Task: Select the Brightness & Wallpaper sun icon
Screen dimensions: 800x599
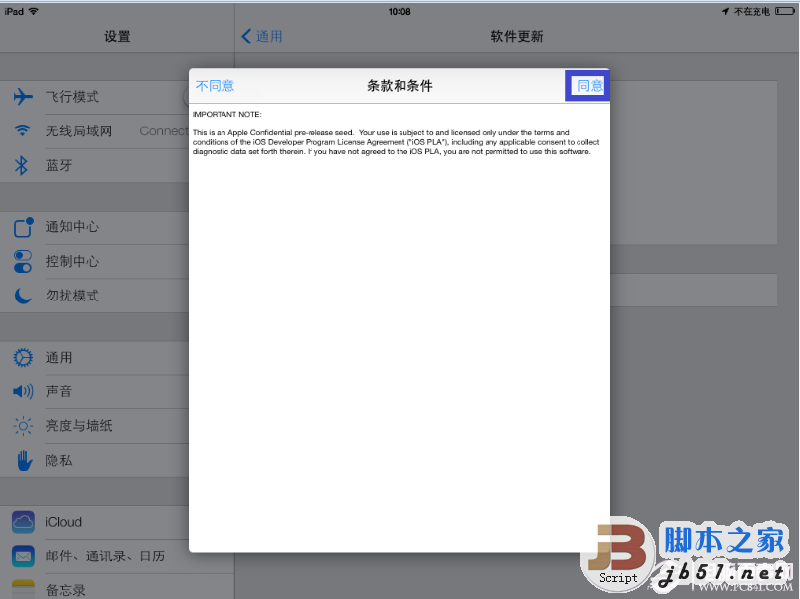Action: tap(22, 425)
